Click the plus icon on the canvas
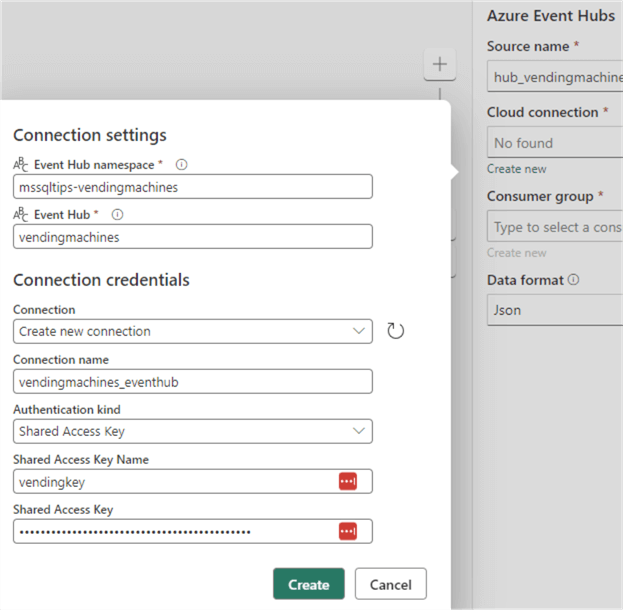623x610 pixels. coord(439,65)
